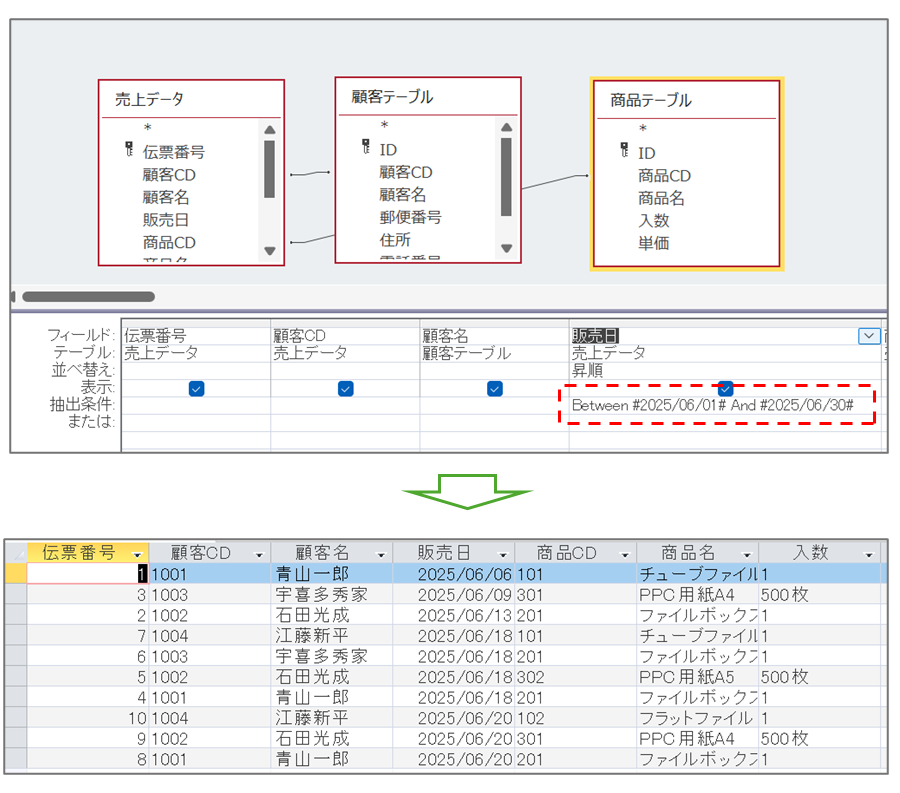Open the 顧客名 column header filter arrow
The image size is (900, 793).
[x=380, y=554]
